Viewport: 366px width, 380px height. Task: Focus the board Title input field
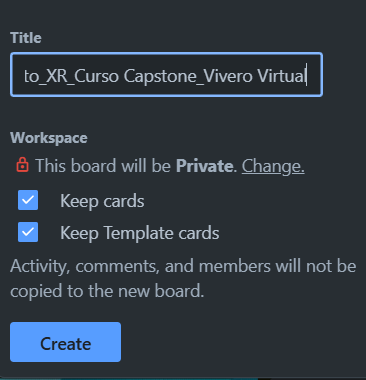[x=166, y=75]
